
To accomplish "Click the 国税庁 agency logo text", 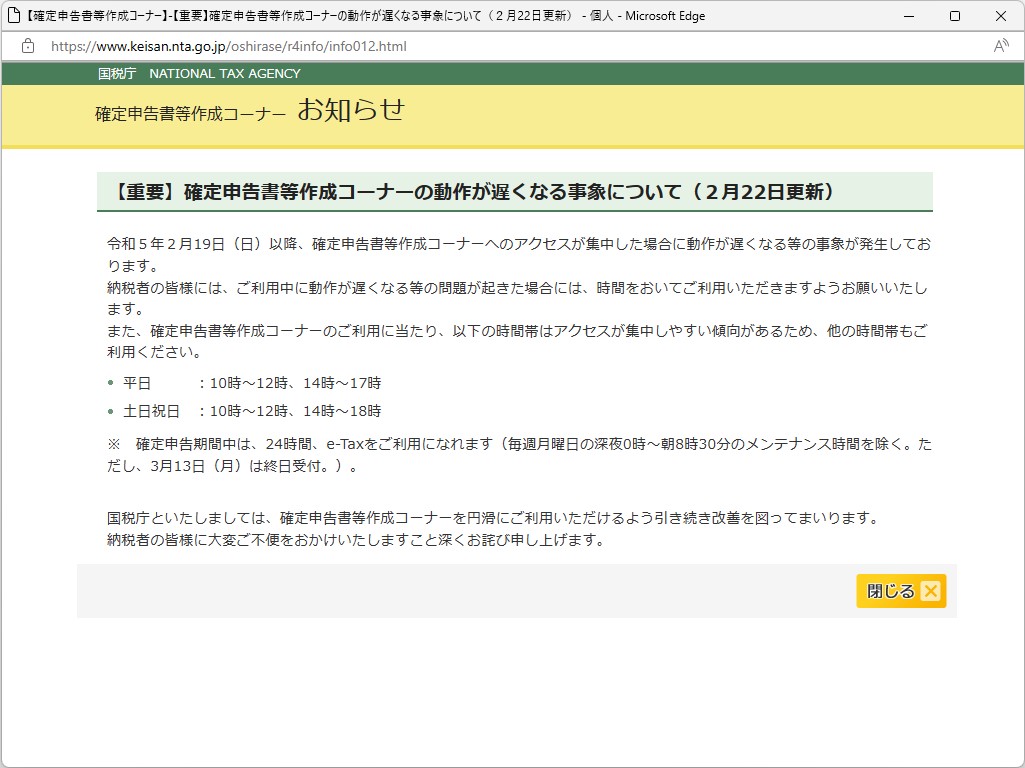I will click(x=117, y=73).
